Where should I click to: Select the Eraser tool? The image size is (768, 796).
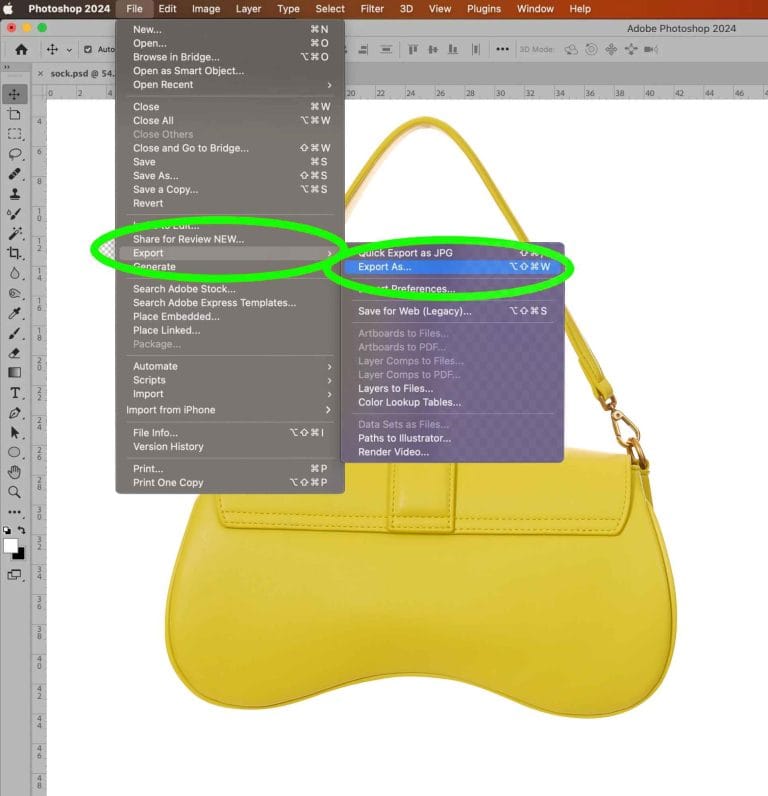click(x=14, y=352)
